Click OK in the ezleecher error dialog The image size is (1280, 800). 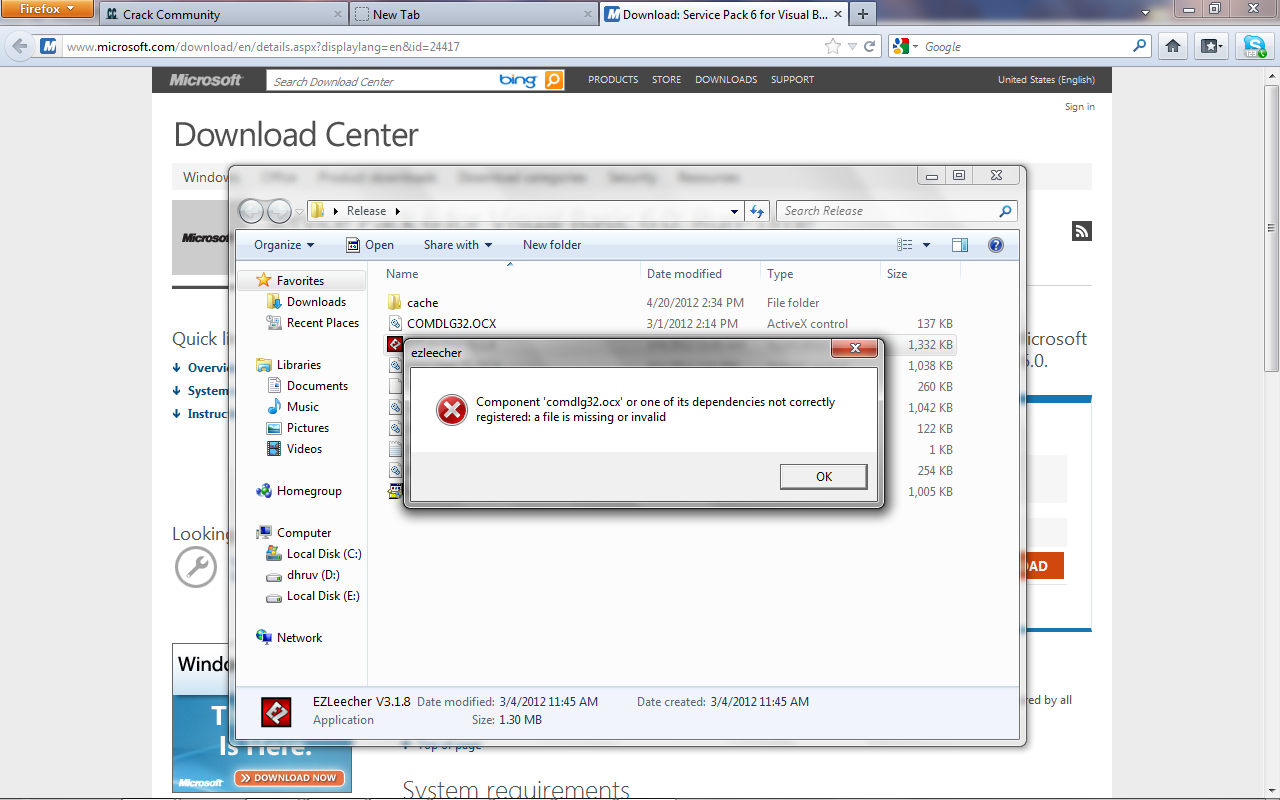coord(823,477)
